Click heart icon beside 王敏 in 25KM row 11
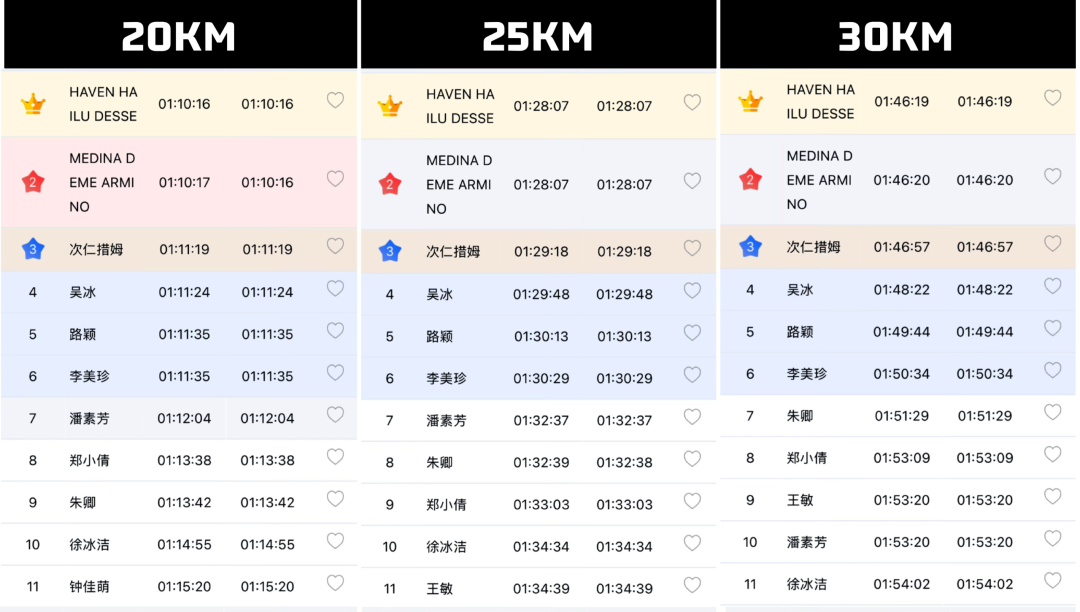The image size is (1080, 612). (x=692, y=585)
